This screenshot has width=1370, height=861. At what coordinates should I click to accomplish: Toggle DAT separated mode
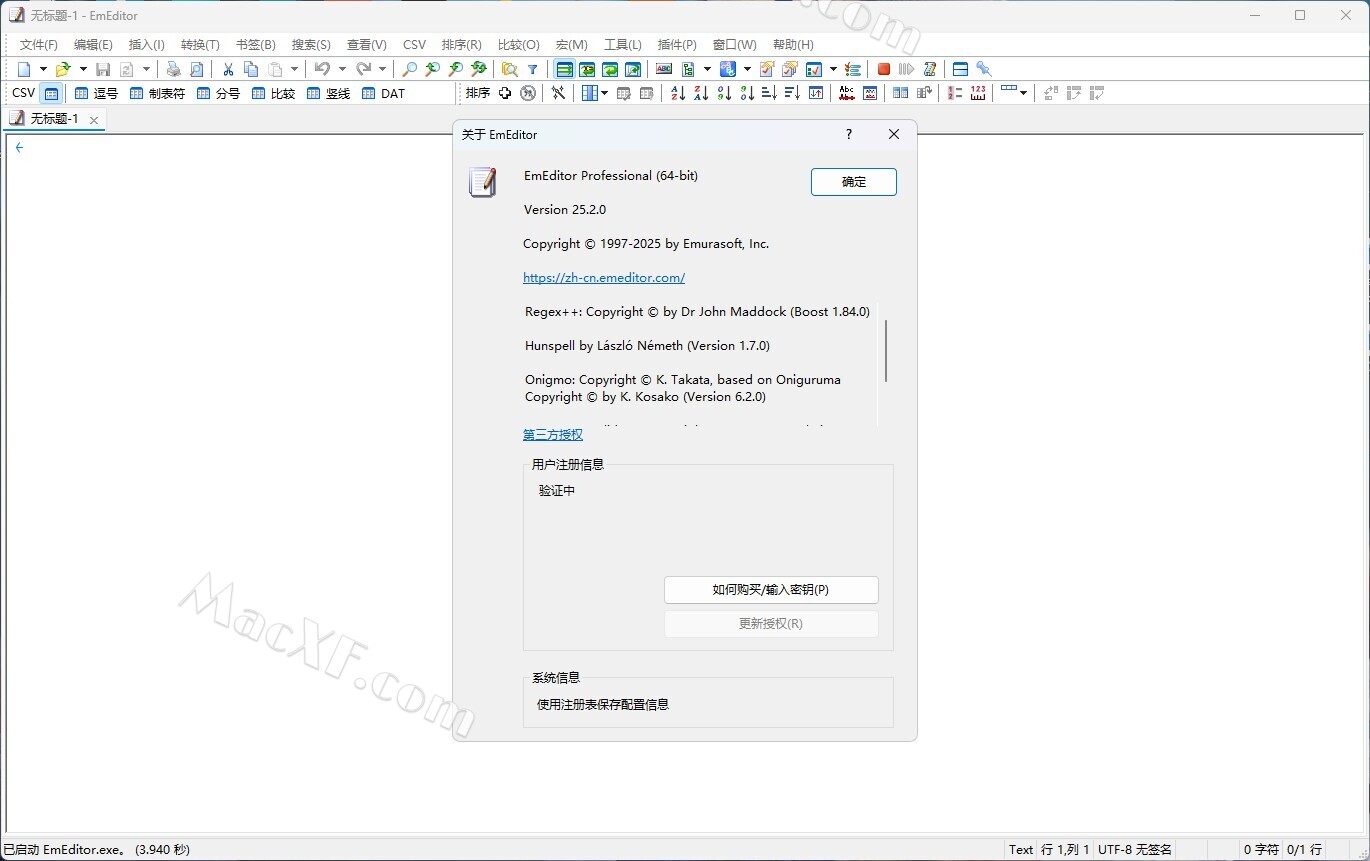point(383,93)
